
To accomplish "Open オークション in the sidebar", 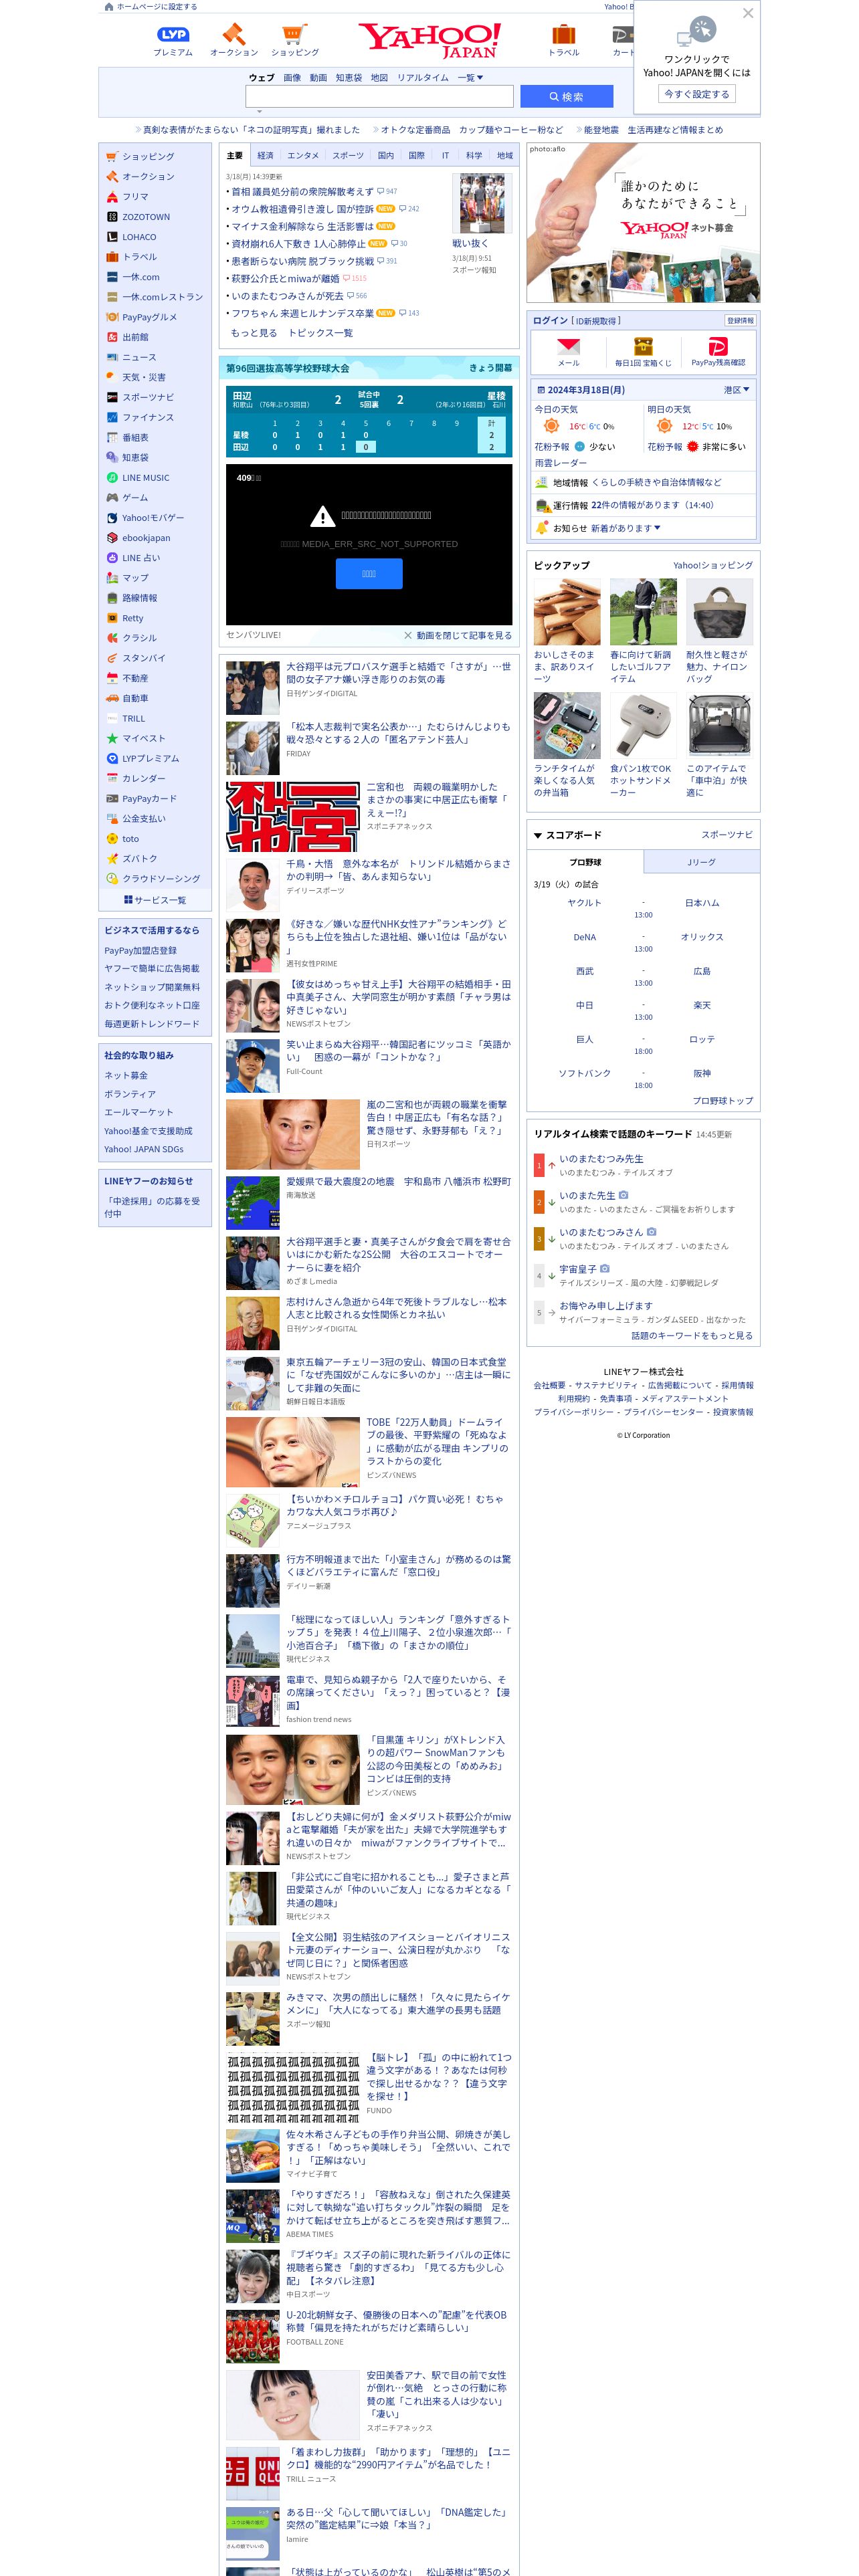I will tap(148, 177).
